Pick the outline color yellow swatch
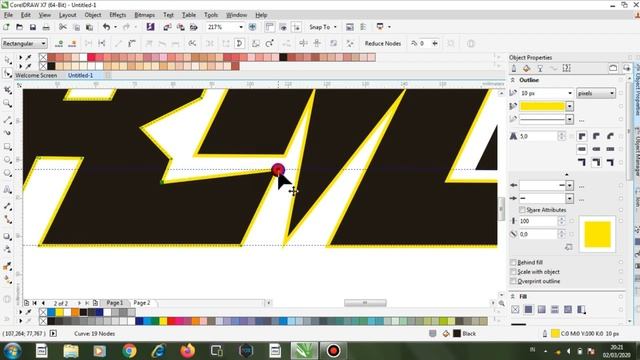Screen dimensions: 640x360 542,106
